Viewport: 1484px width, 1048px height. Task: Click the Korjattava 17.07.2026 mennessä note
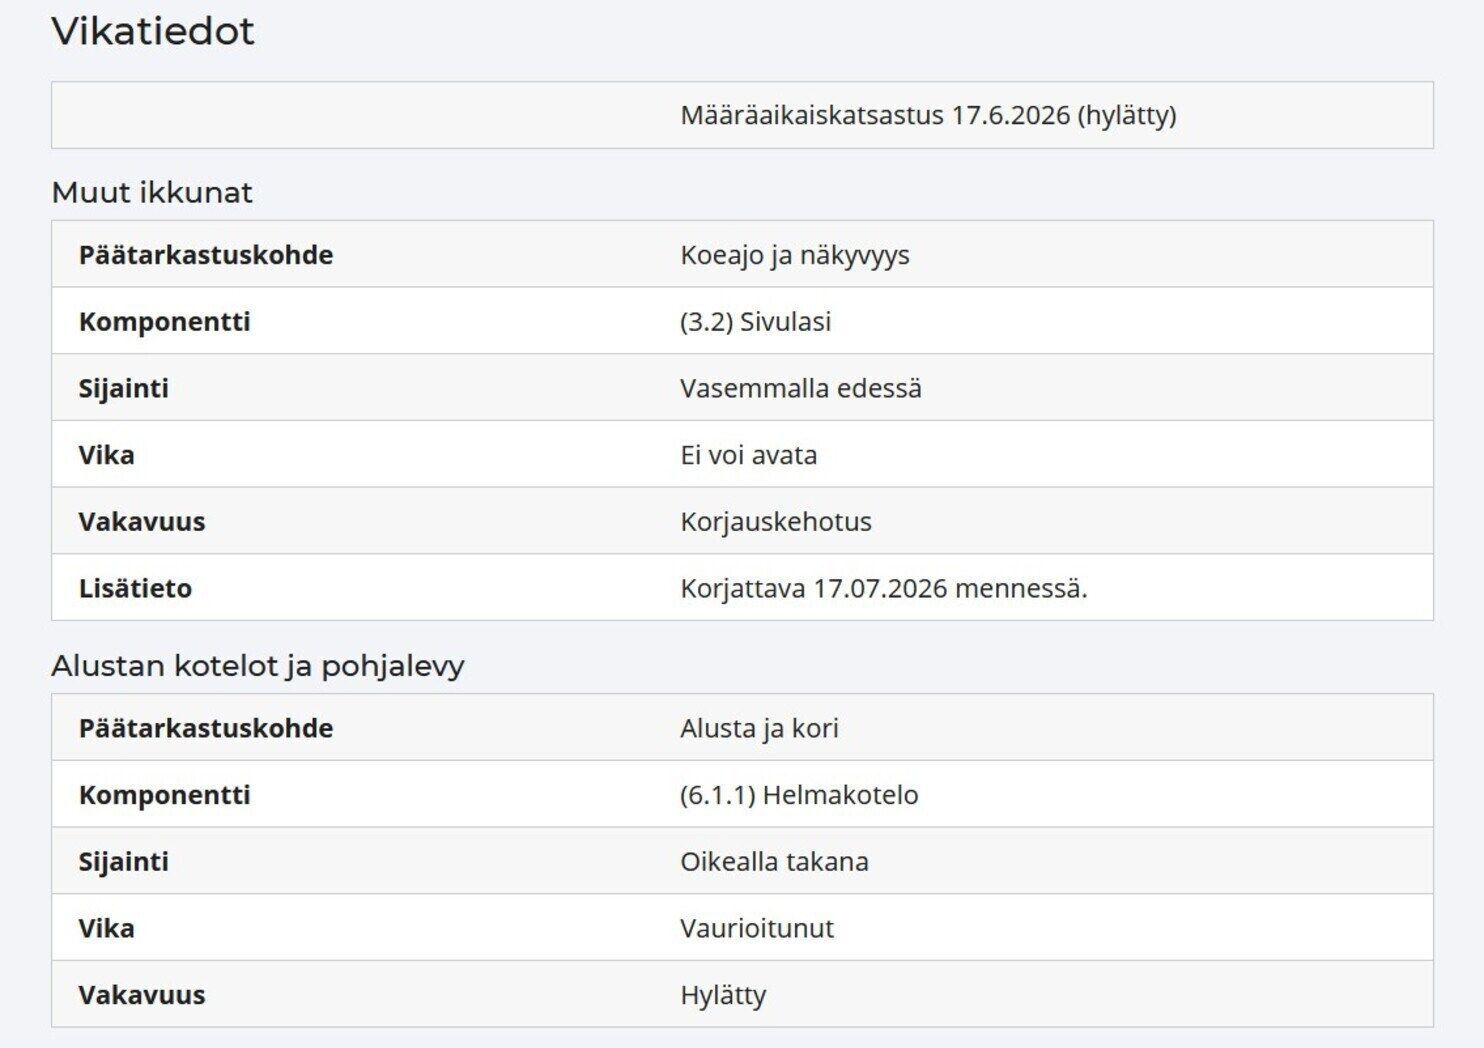884,588
